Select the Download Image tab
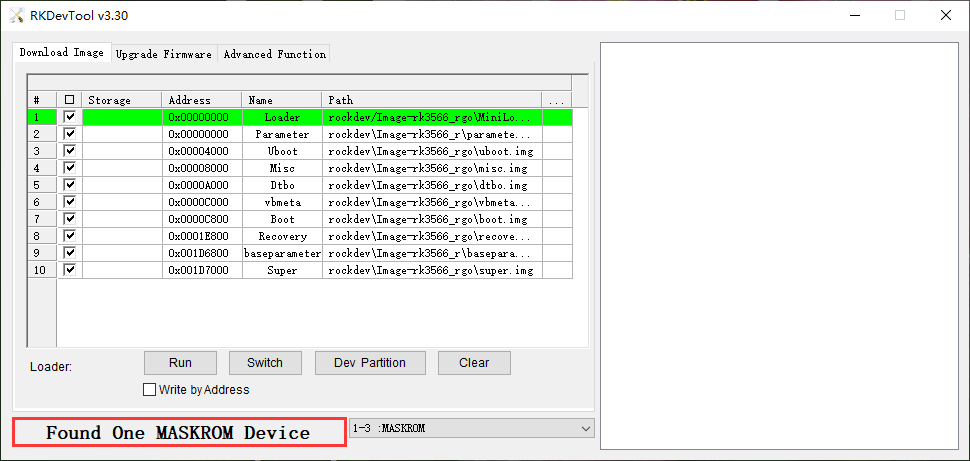The image size is (970, 461). (x=62, y=53)
